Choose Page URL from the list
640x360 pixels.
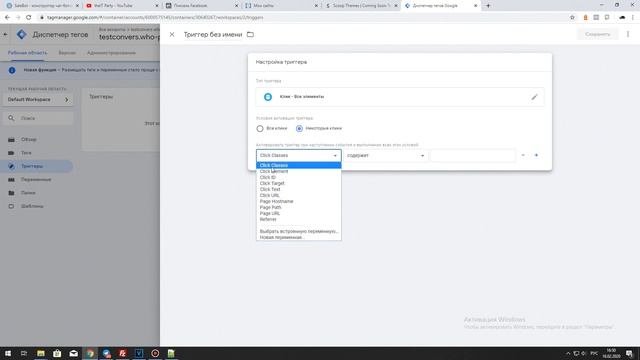pyautogui.click(x=298, y=213)
